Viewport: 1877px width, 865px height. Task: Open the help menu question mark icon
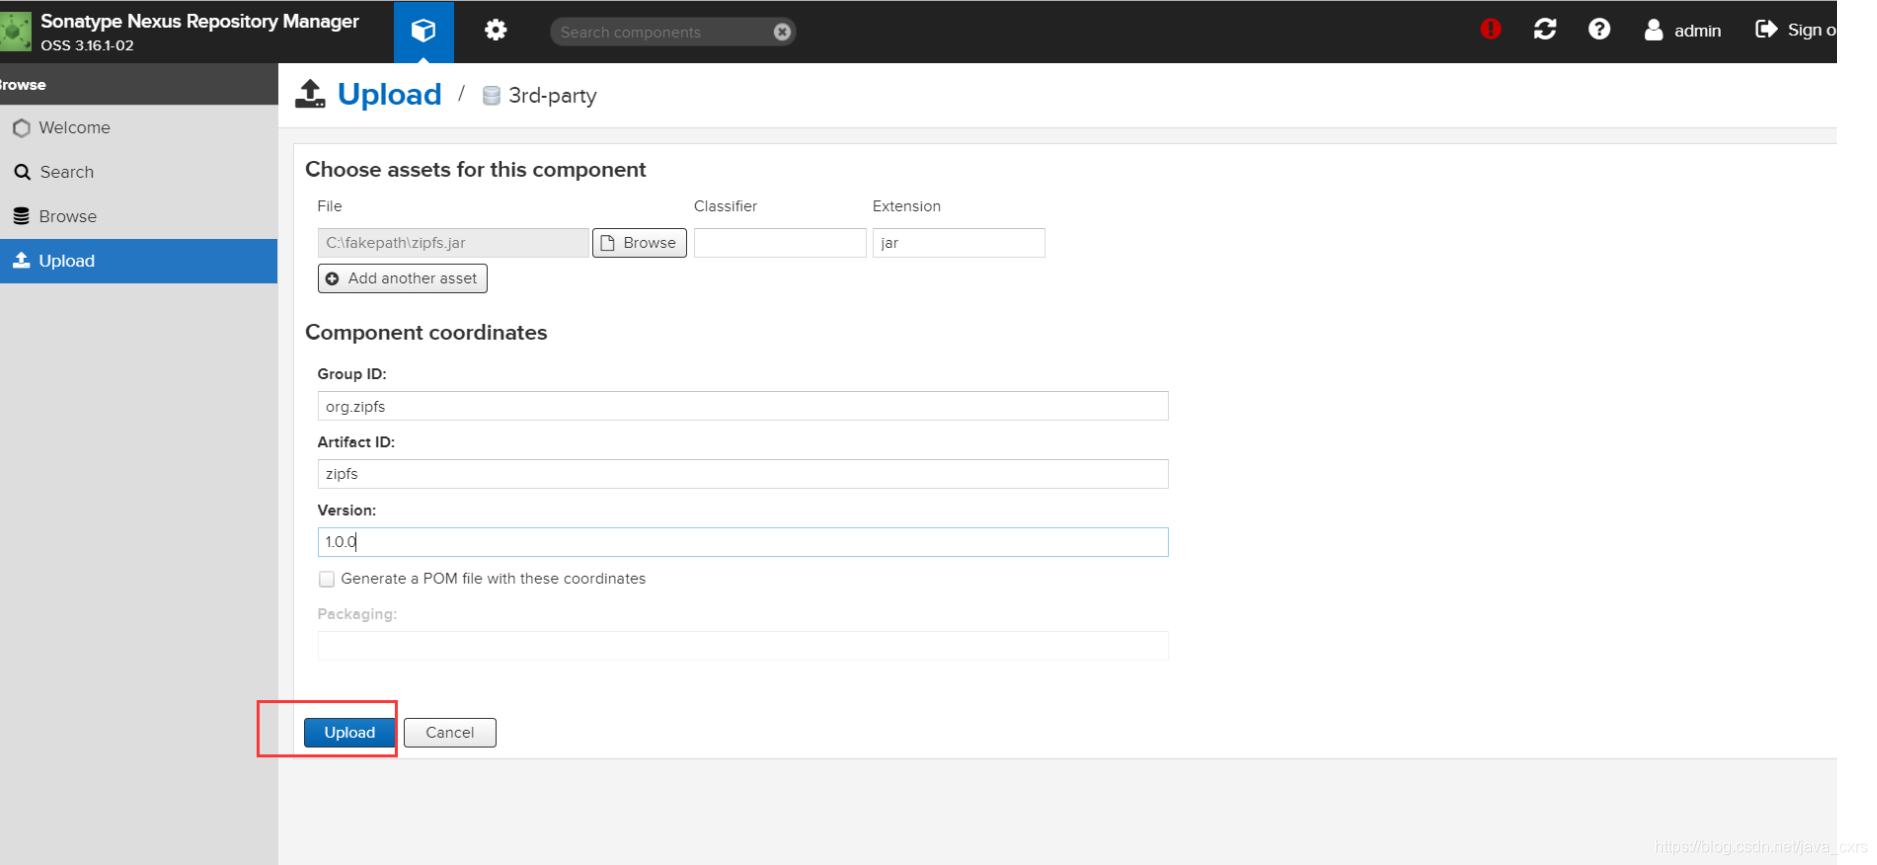pyautogui.click(x=1599, y=29)
